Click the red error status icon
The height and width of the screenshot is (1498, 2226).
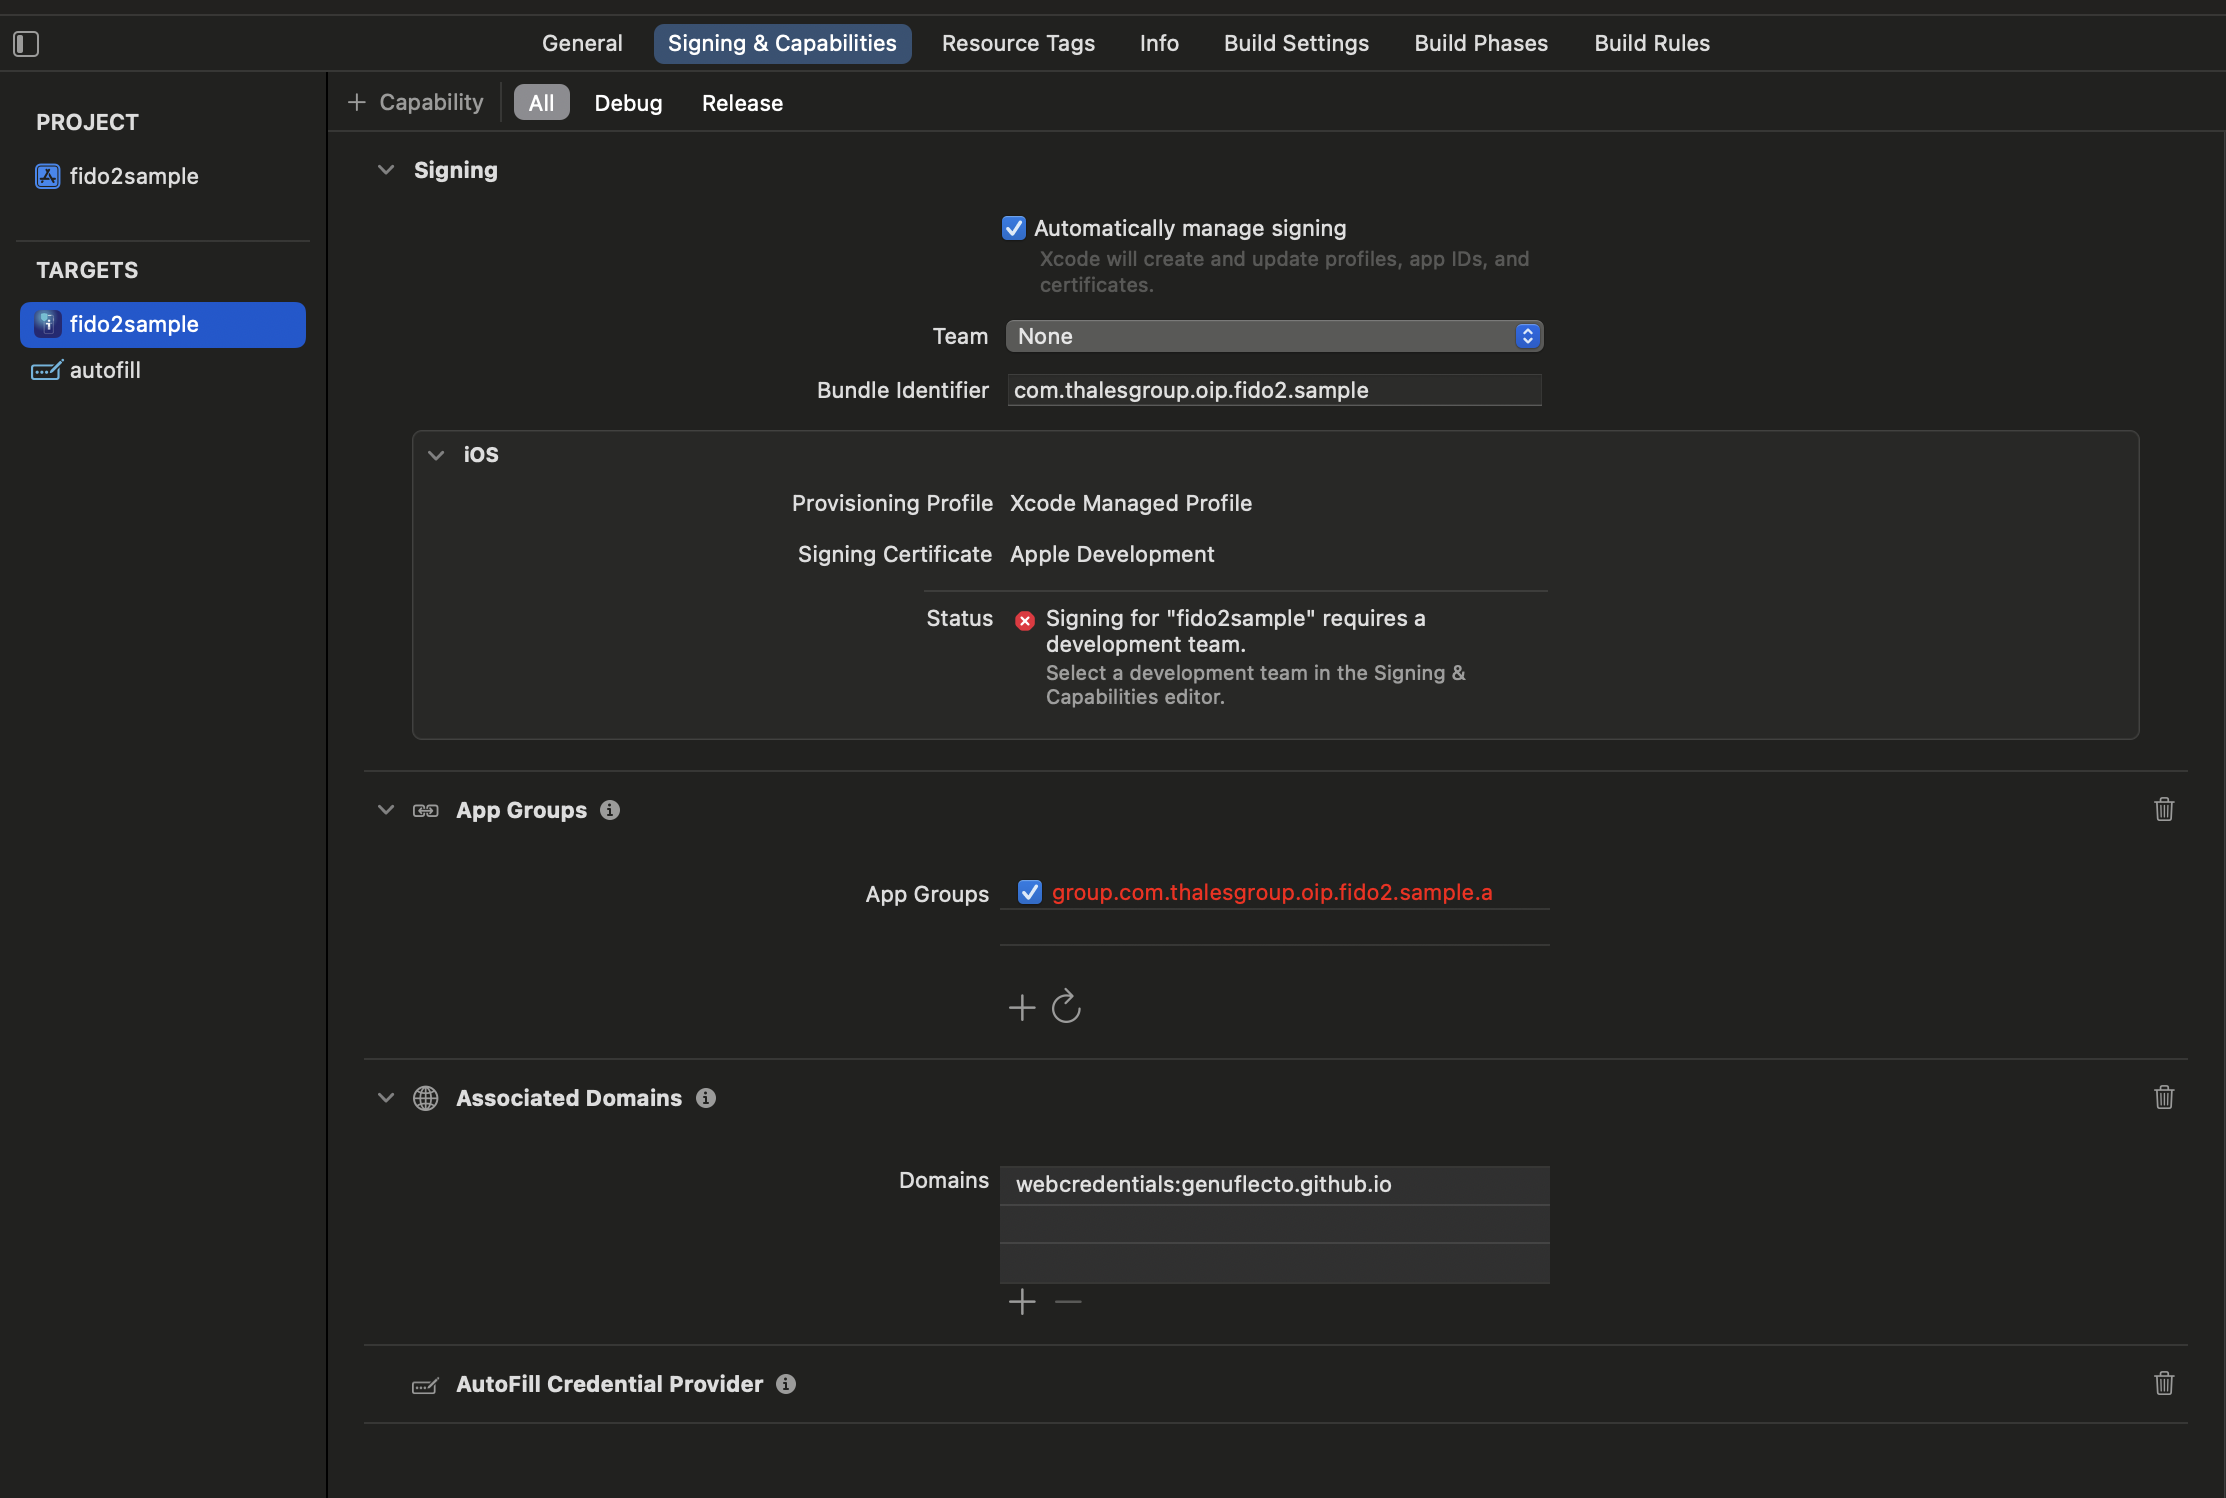1024,621
